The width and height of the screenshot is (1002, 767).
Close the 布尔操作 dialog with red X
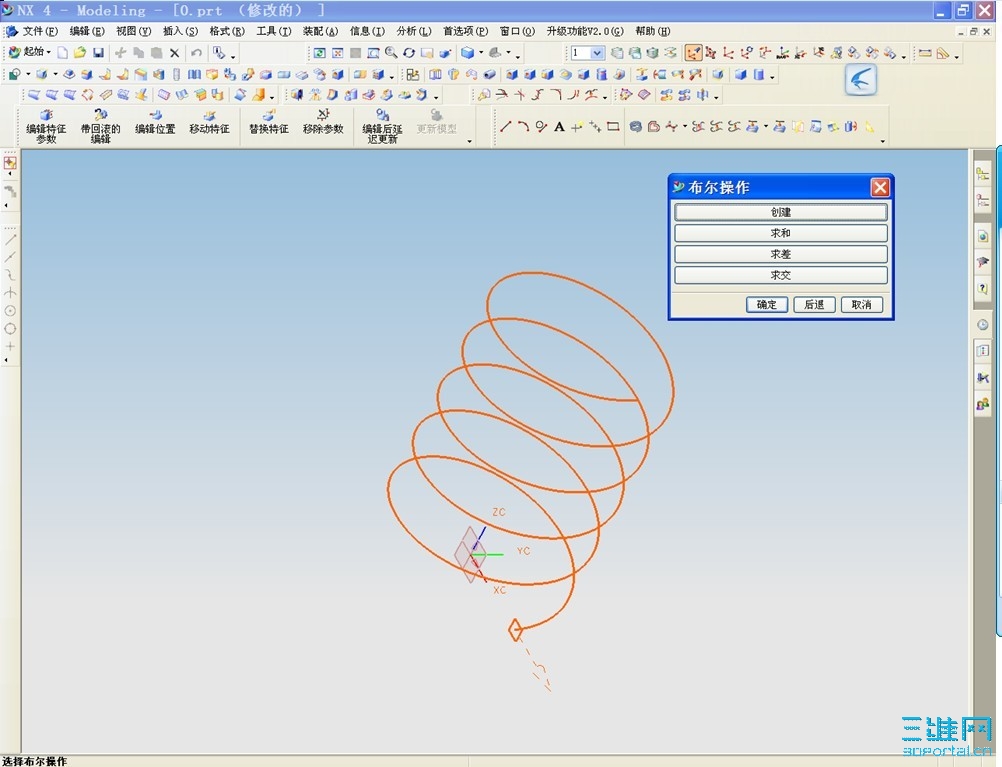(880, 187)
